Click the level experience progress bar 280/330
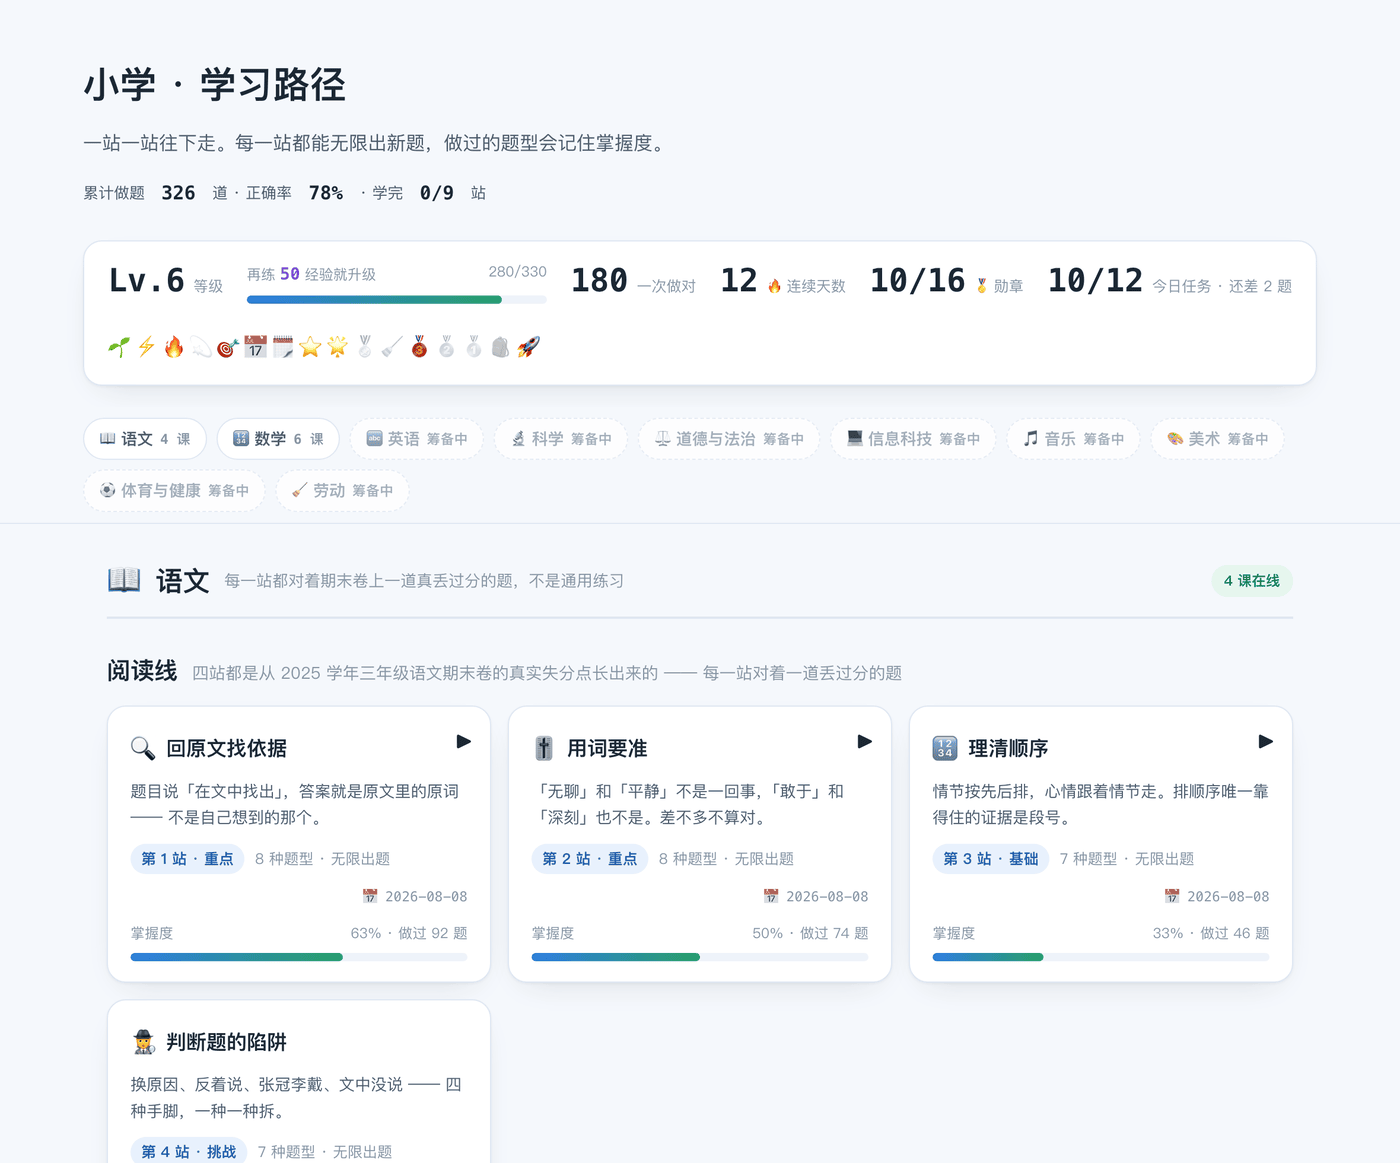 (x=397, y=299)
